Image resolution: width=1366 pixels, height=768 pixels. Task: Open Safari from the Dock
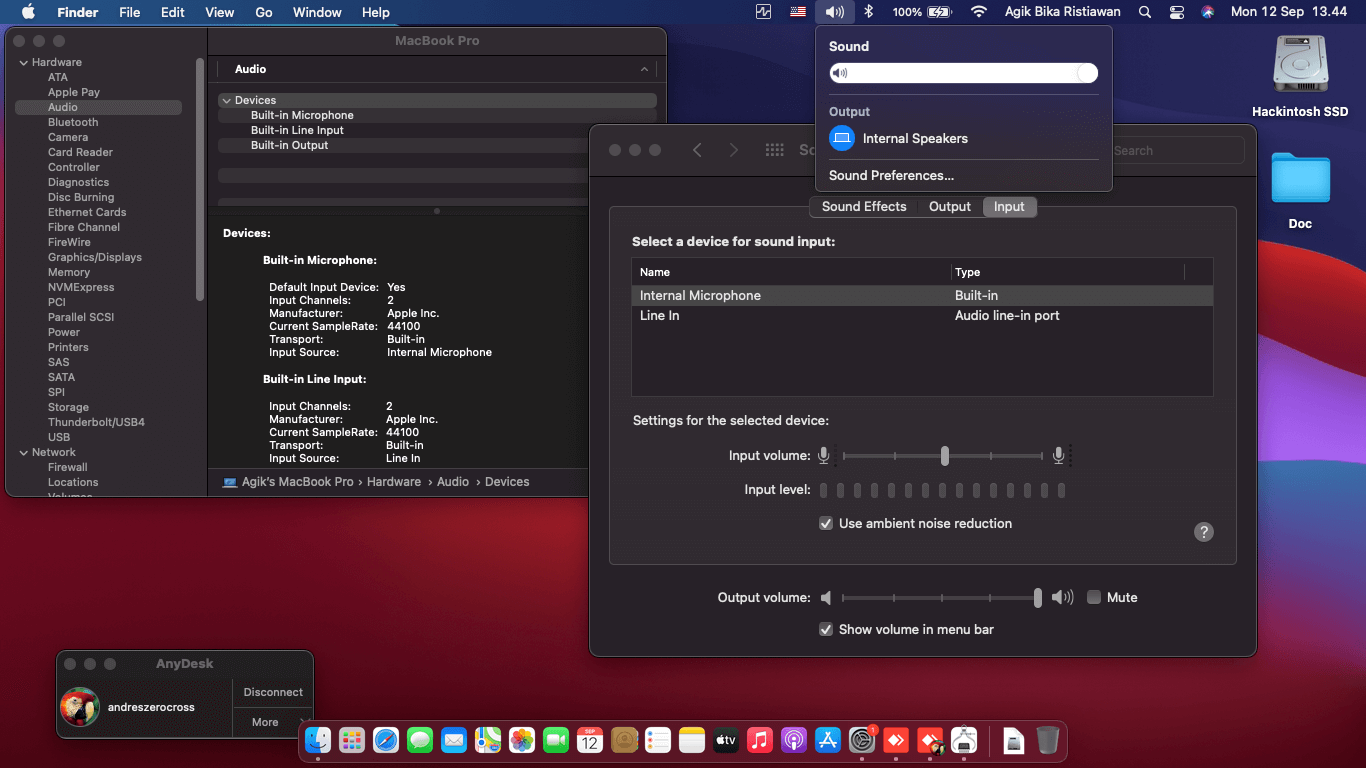(386, 740)
